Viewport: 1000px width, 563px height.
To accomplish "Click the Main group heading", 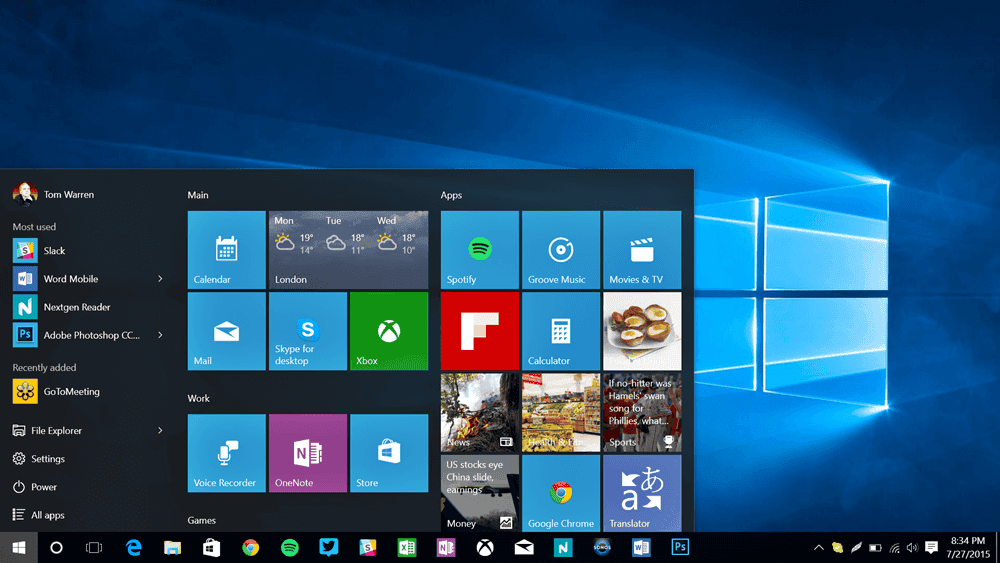I will coord(198,195).
